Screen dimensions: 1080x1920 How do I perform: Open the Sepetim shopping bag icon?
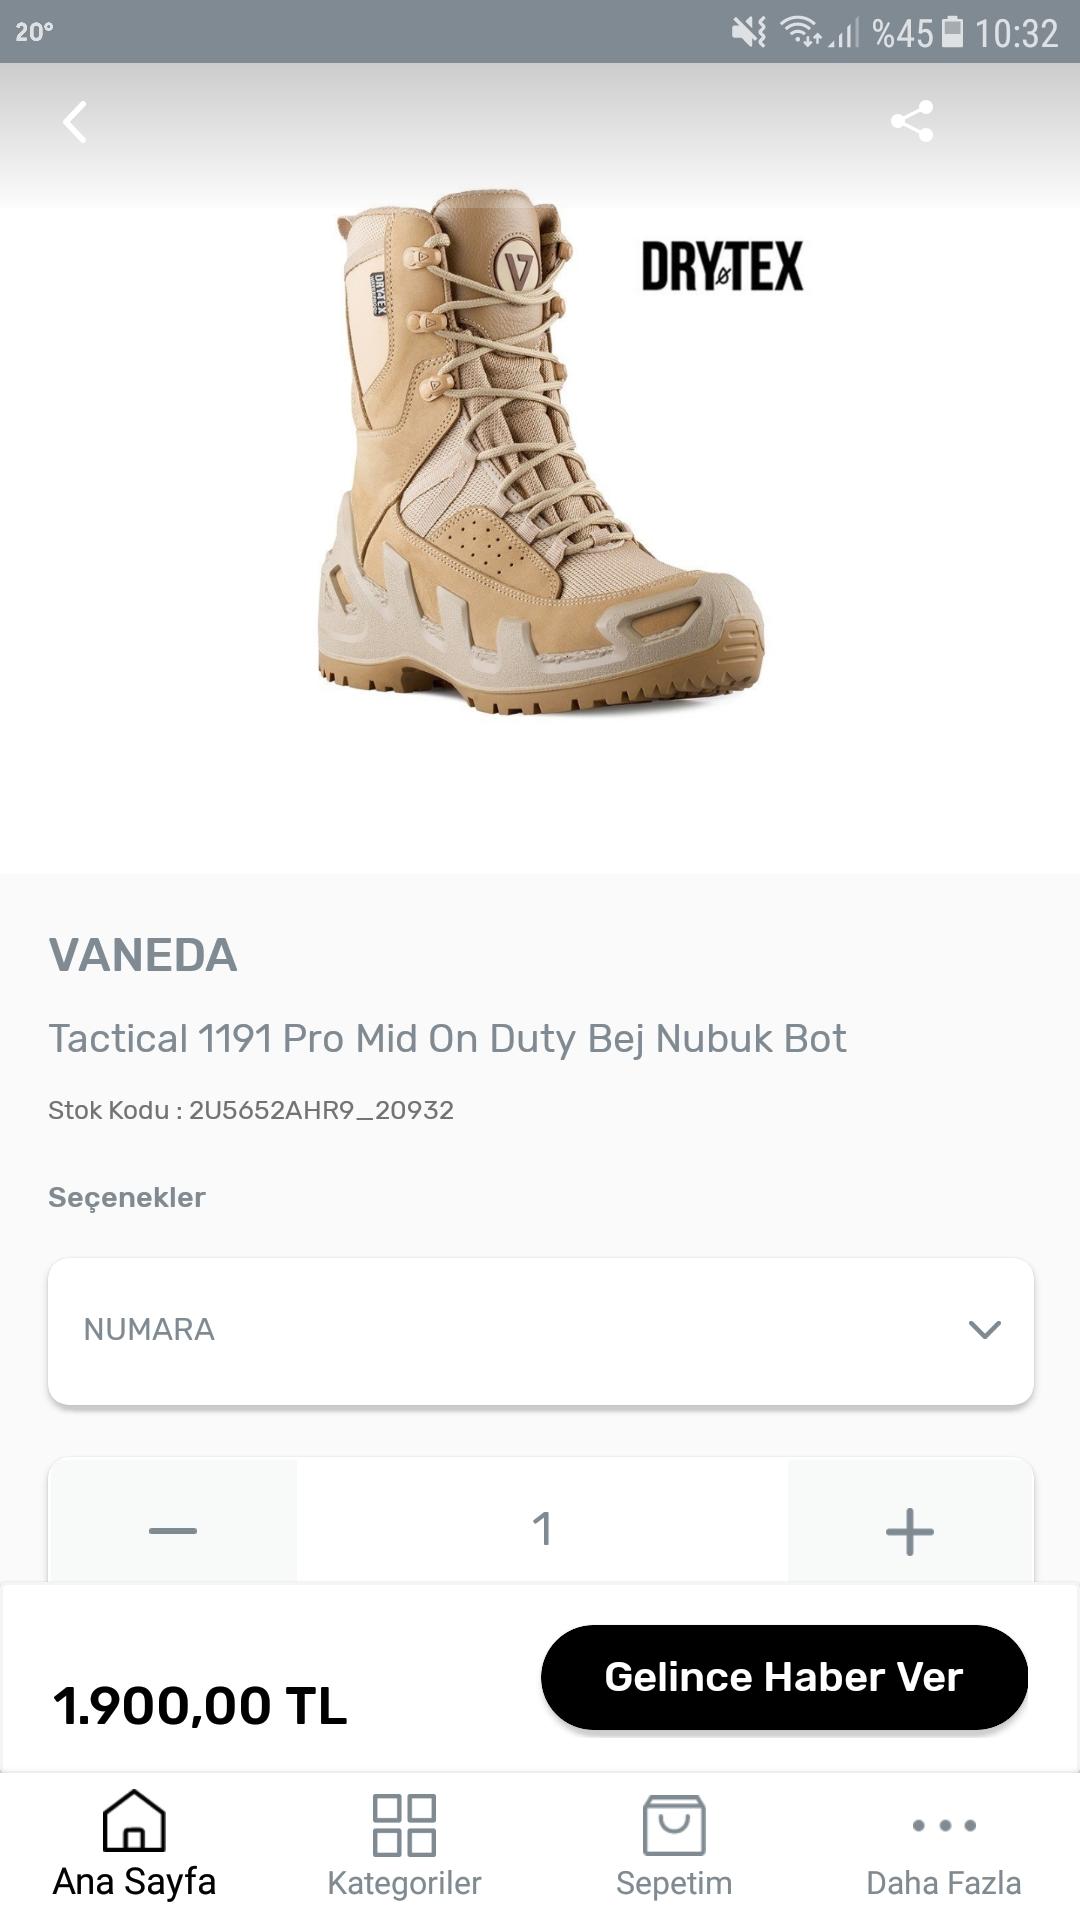pos(674,1825)
